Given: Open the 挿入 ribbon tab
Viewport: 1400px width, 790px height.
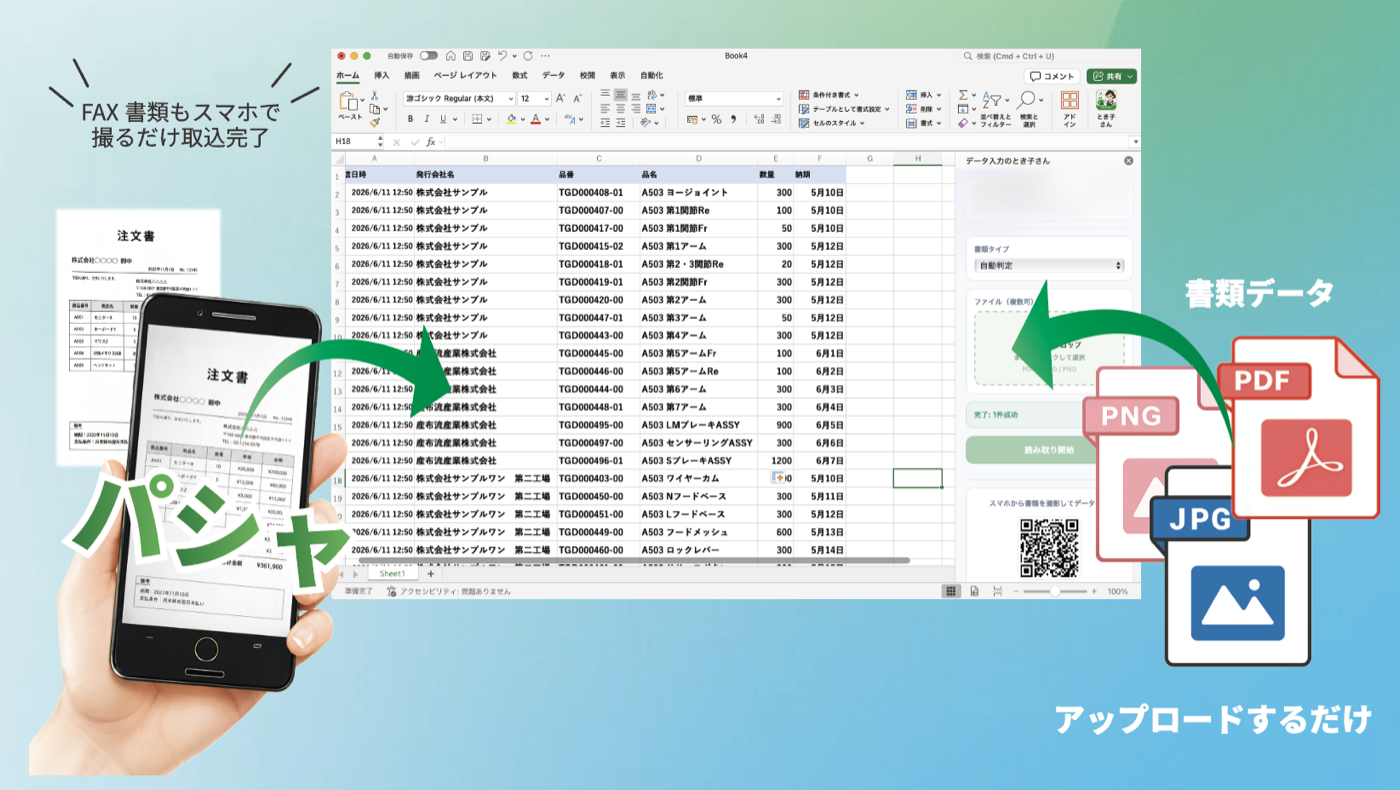Looking at the screenshot, I should 381,76.
